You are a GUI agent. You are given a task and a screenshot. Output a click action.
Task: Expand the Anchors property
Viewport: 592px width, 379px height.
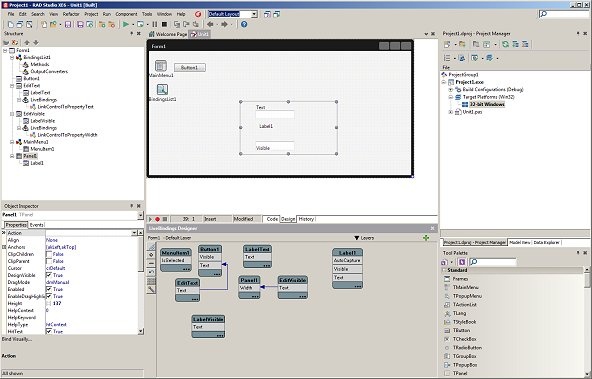4,247
